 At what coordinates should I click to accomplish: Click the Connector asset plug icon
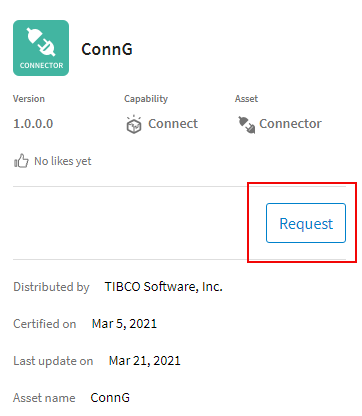[x=246, y=125]
